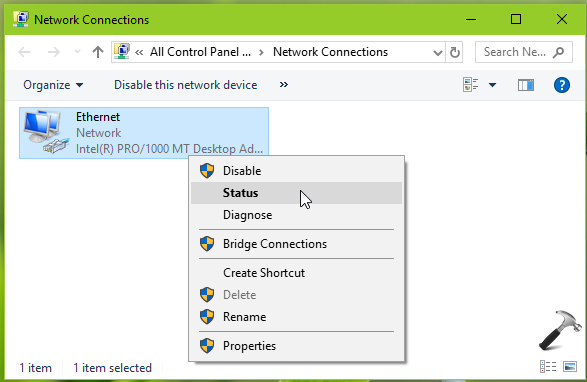Click the refresh icon in address bar
The height and width of the screenshot is (382, 587).
coord(454,52)
